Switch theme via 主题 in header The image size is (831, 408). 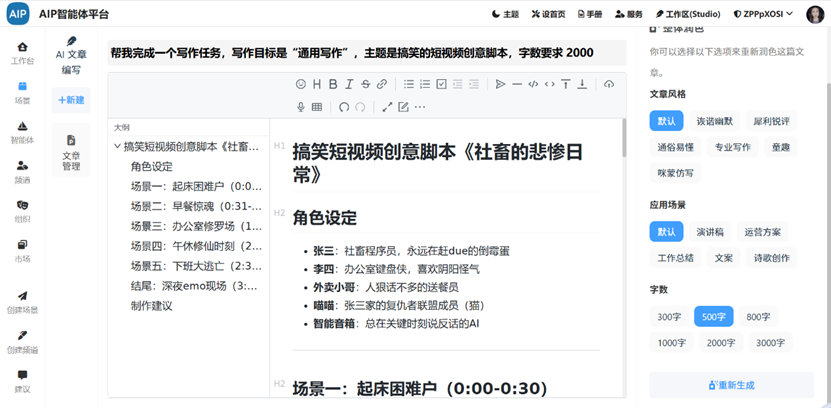505,14
